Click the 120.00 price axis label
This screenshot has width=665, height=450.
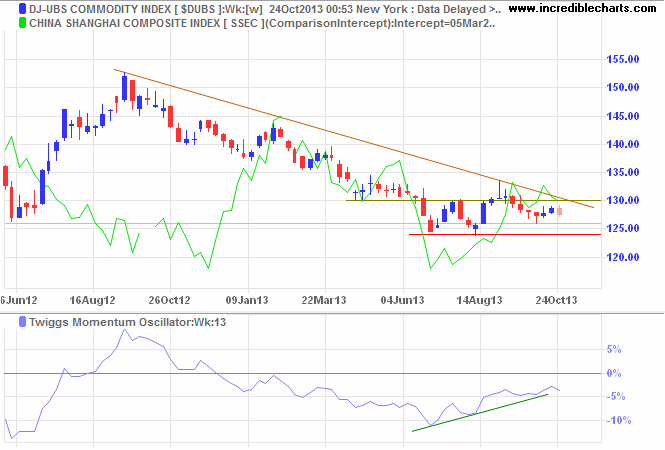(x=623, y=257)
